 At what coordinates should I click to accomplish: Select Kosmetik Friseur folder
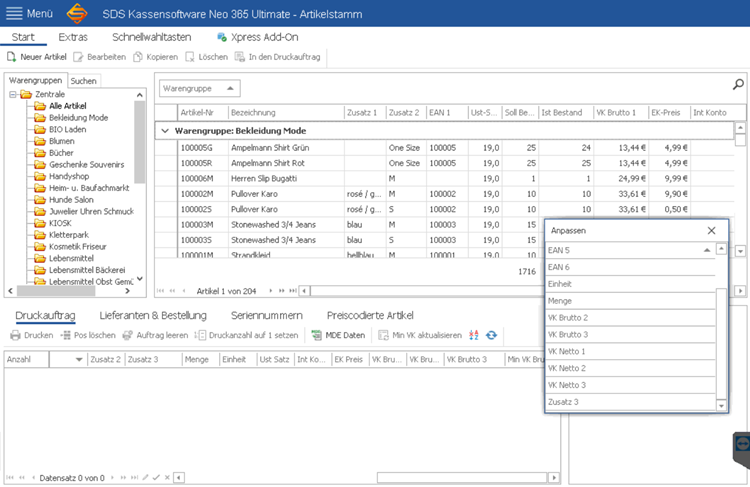coord(77,246)
